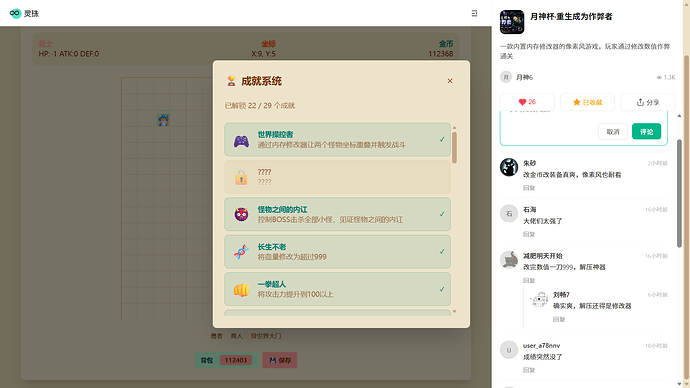Click the 分享 share button
Image resolution: width=690 pixels, height=388 pixels.
[x=647, y=102]
